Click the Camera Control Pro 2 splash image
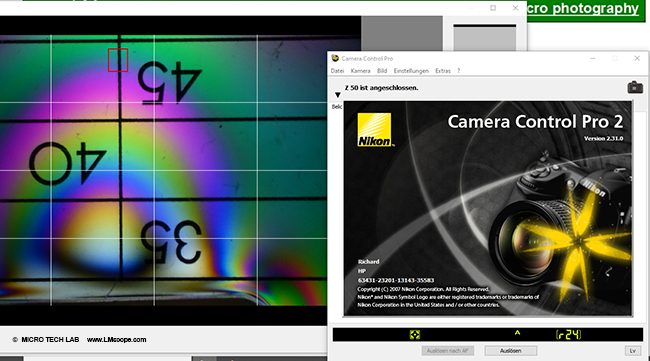The height and width of the screenshot is (361, 650). pyautogui.click(x=488, y=208)
